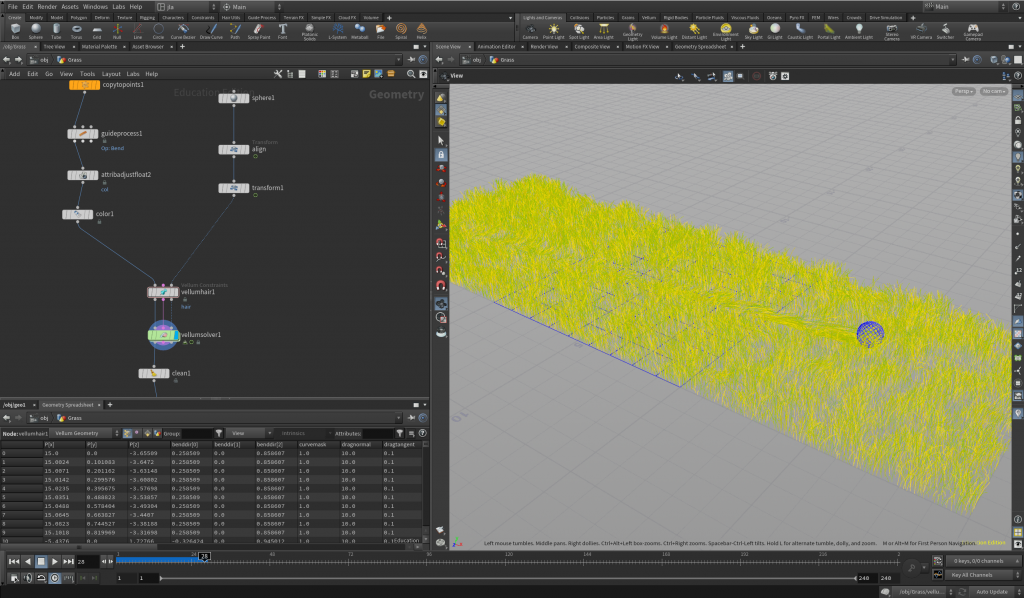Image resolution: width=1024 pixels, height=598 pixels.
Task: Toggle the Auto Update mode
Action: click(x=991, y=591)
